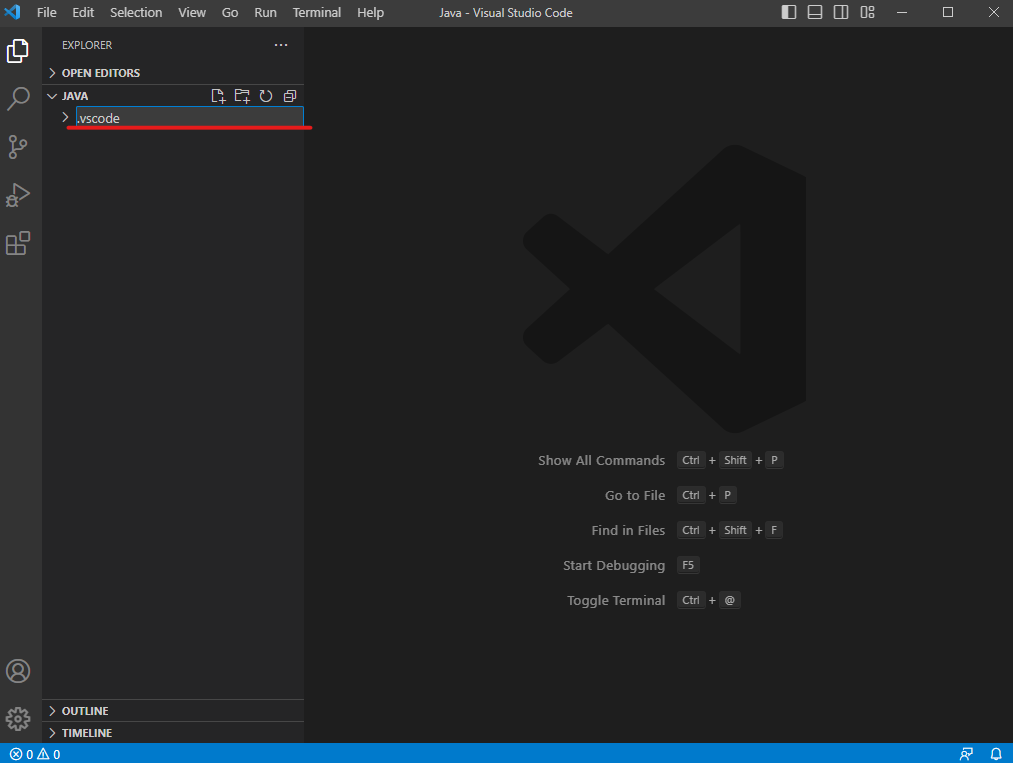Collapse all folders in explorer
The image size is (1013, 763).
[290, 96]
